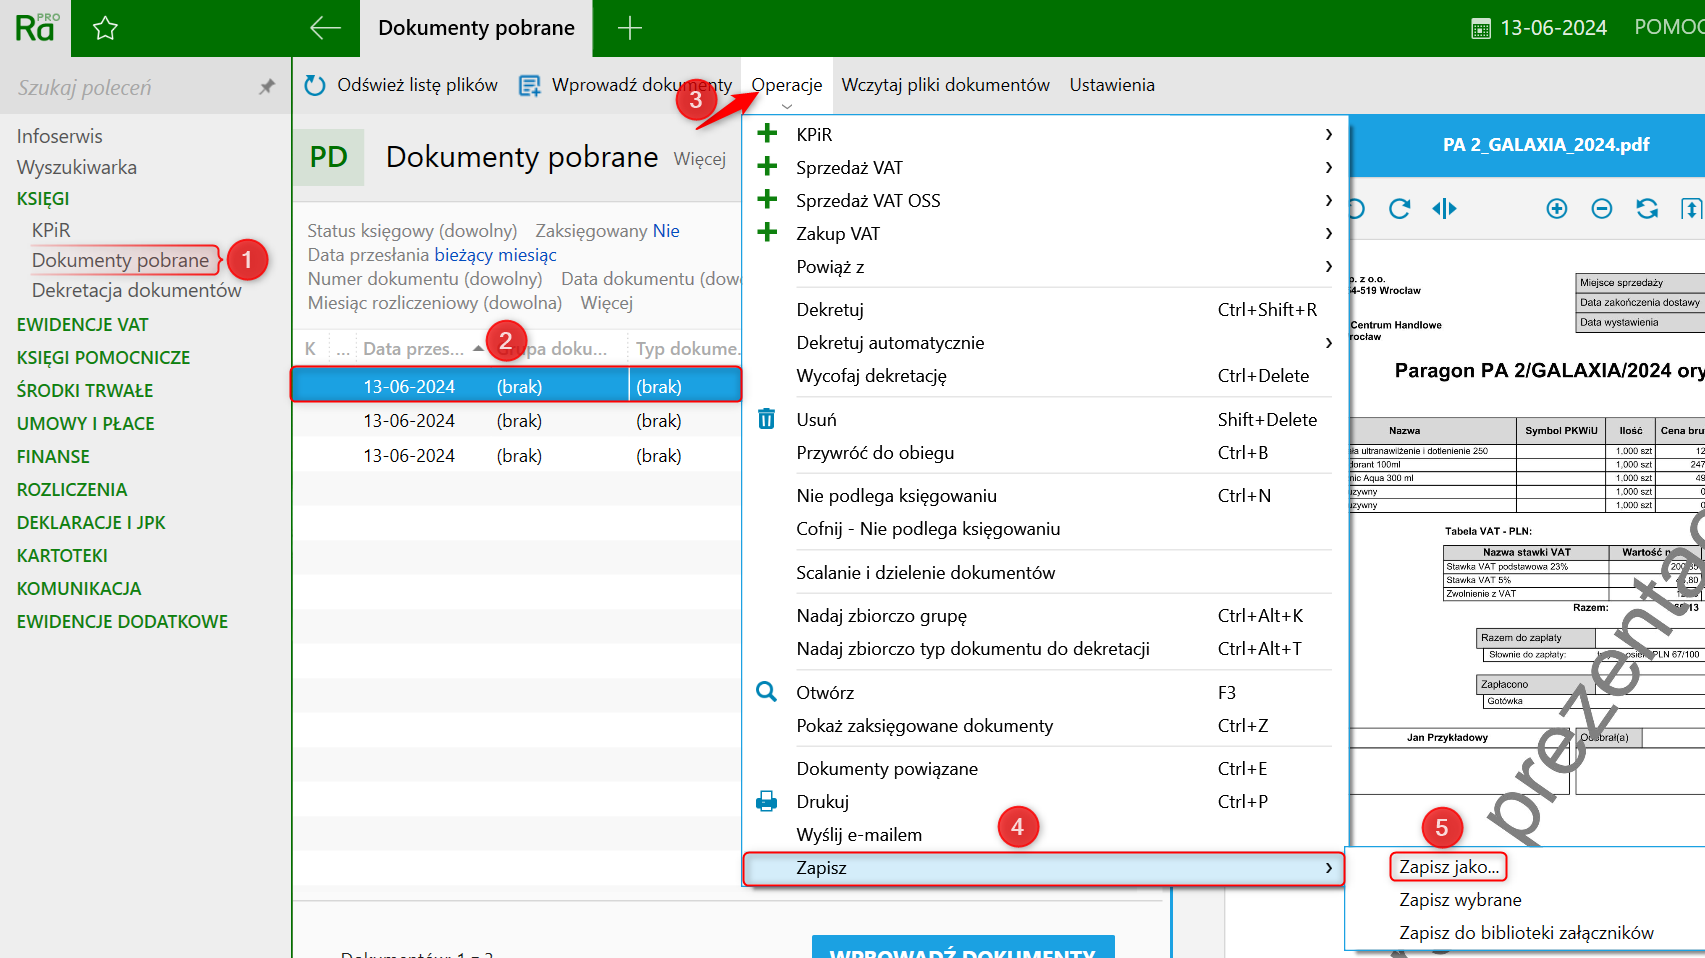1705x958 pixels.
Task: Pin the command search panel
Action: coord(266,87)
